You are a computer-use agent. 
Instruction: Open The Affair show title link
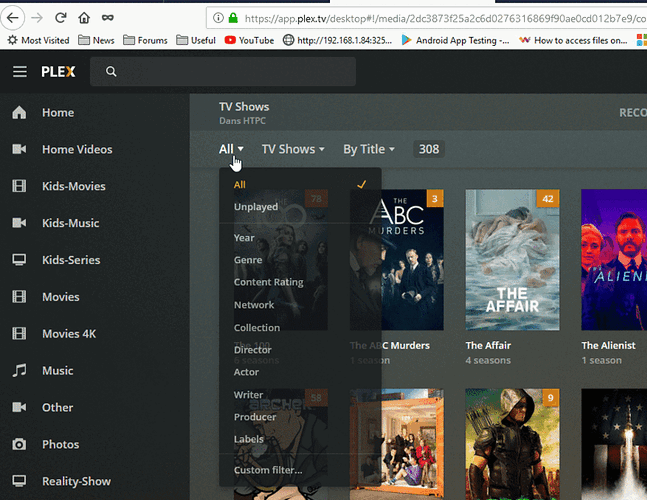tap(488, 345)
